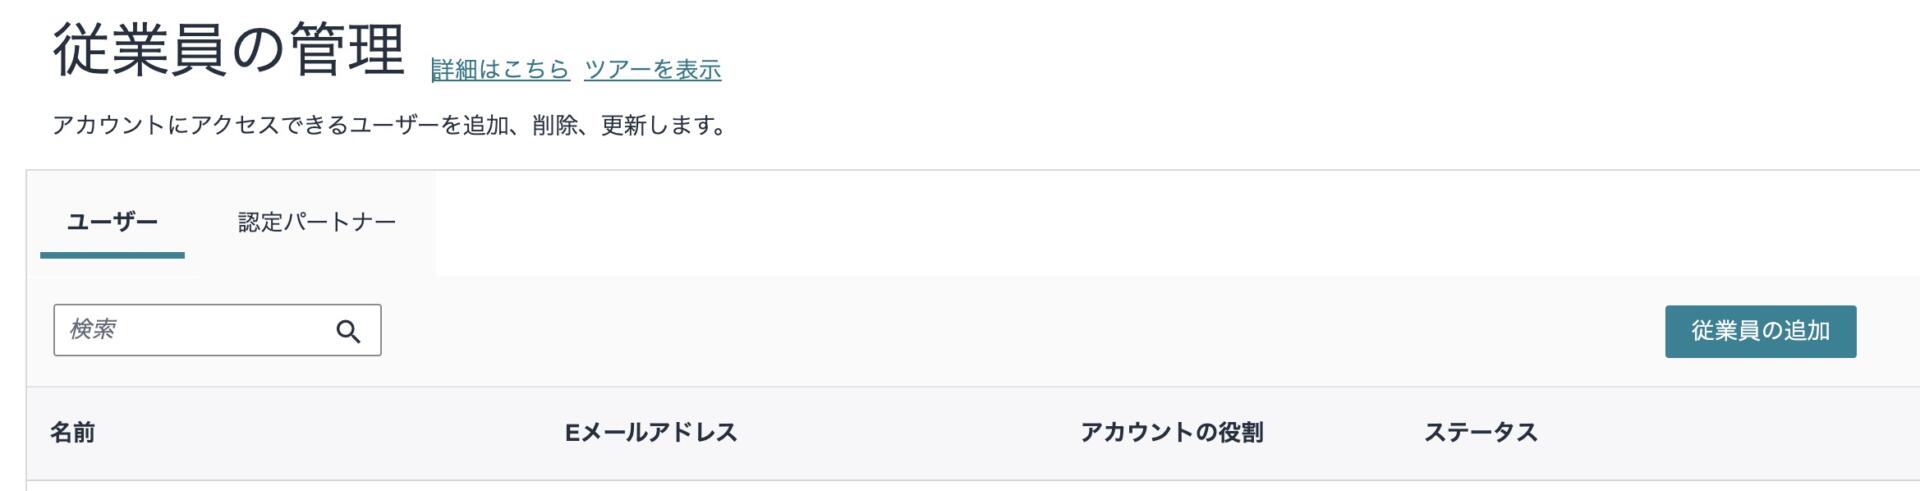Viewport: 1920px width, 491px height.
Task: Add an employee with the teal button
Action: coord(1760,331)
